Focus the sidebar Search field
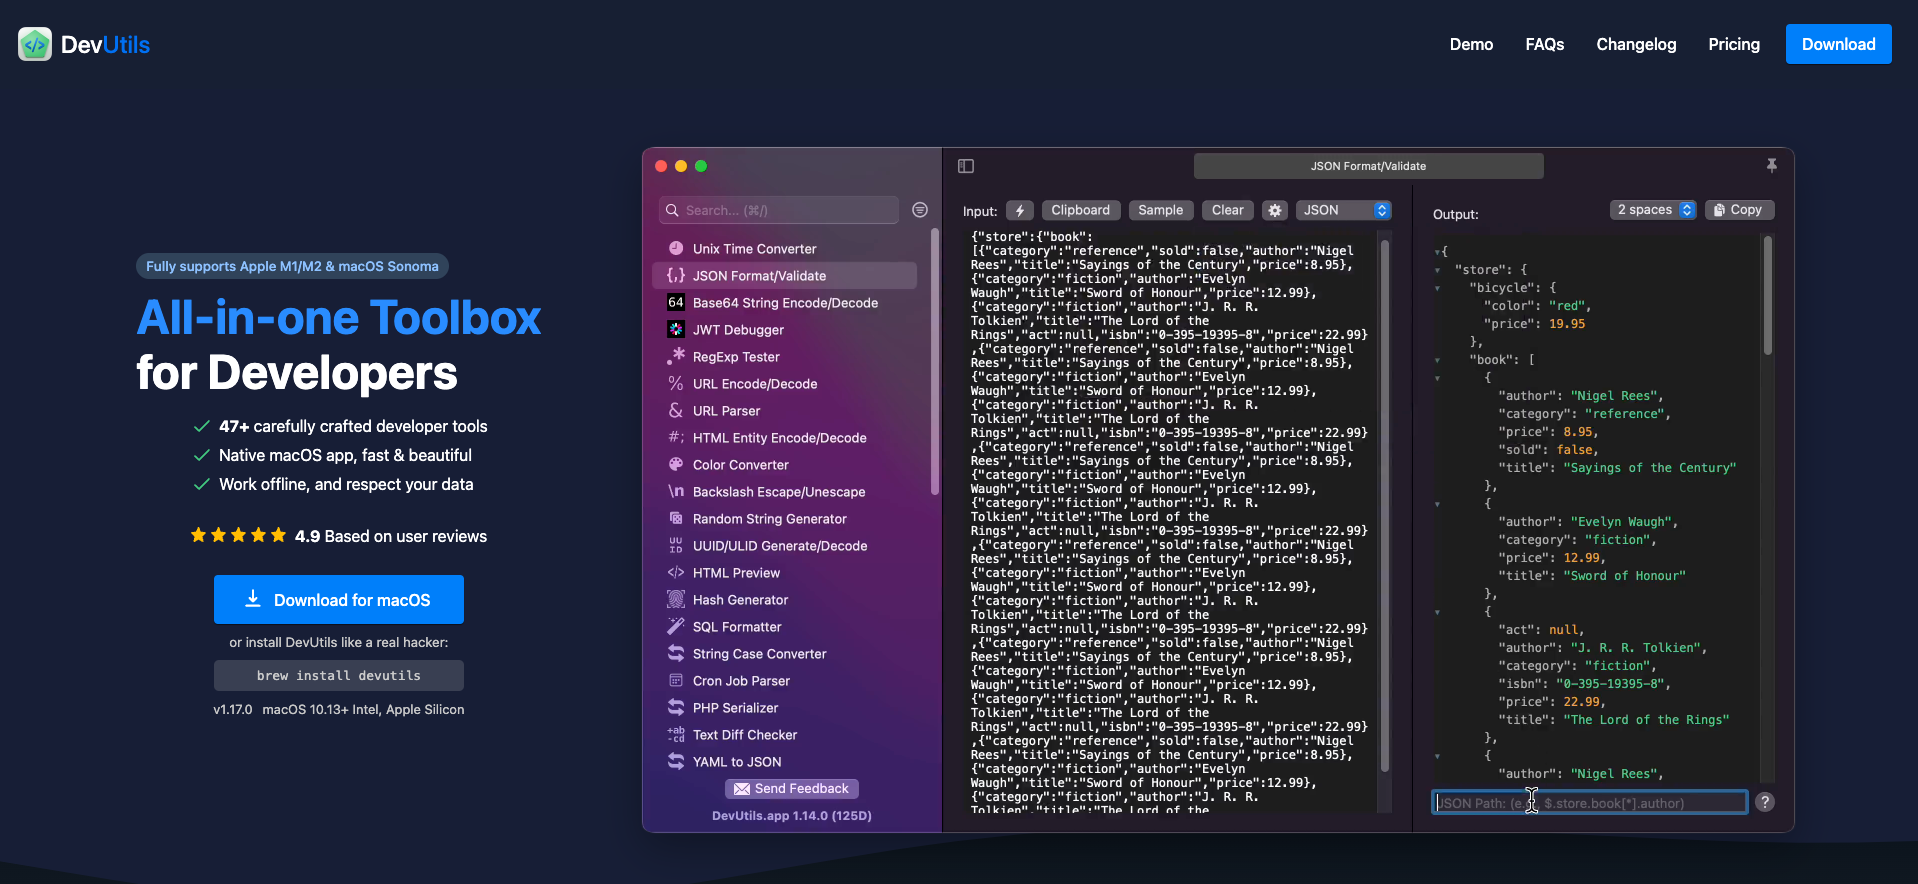Screen dimensions: 1918x884 coord(780,210)
